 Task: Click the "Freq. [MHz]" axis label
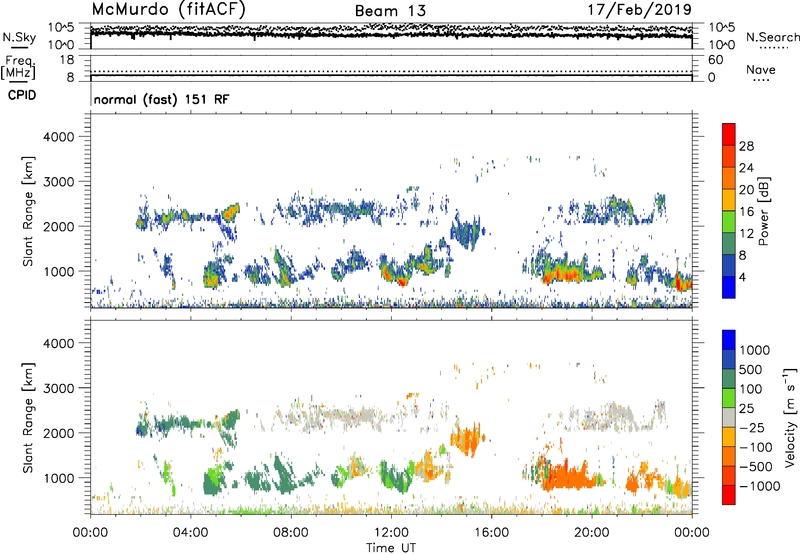(x=18, y=68)
